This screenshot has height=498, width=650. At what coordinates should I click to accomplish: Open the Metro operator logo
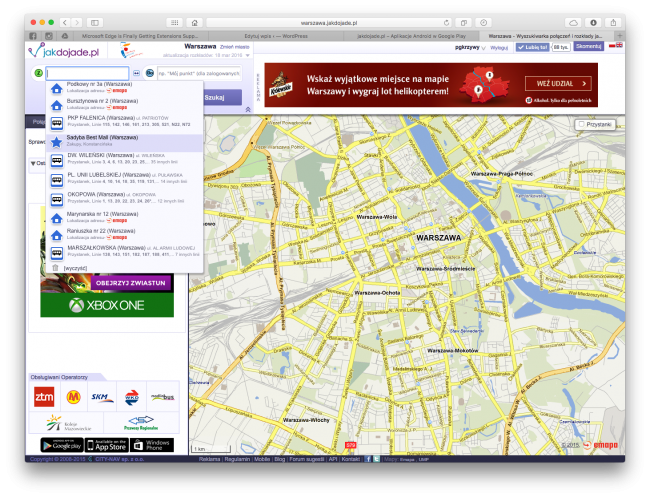73,397
